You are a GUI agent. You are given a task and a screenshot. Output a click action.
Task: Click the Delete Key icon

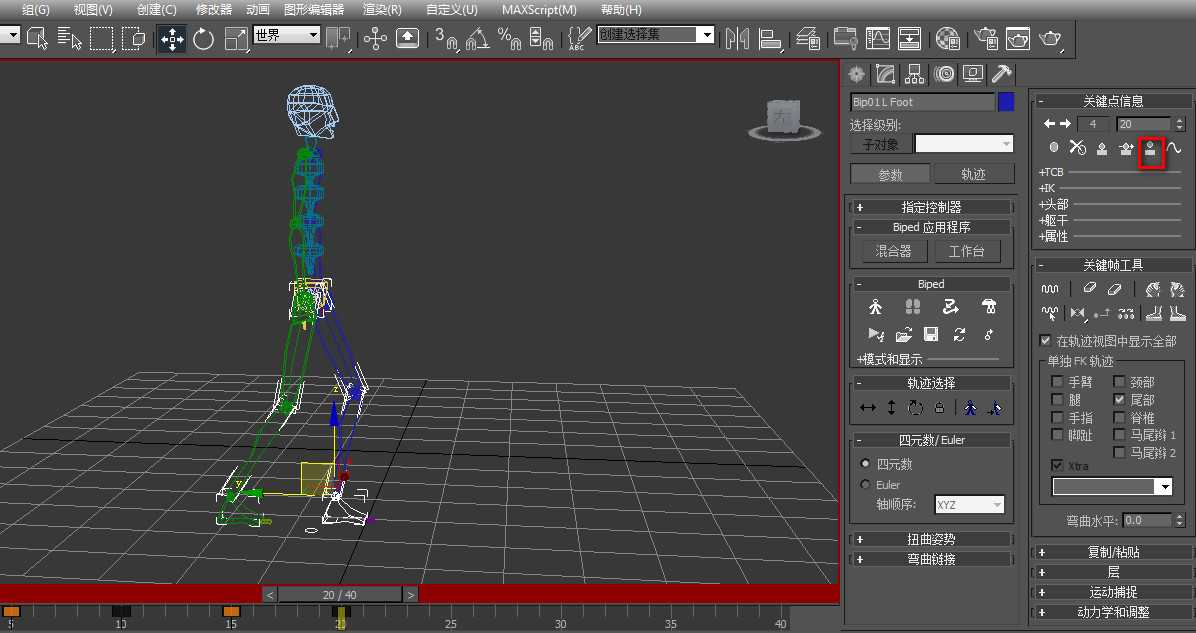click(x=1077, y=147)
